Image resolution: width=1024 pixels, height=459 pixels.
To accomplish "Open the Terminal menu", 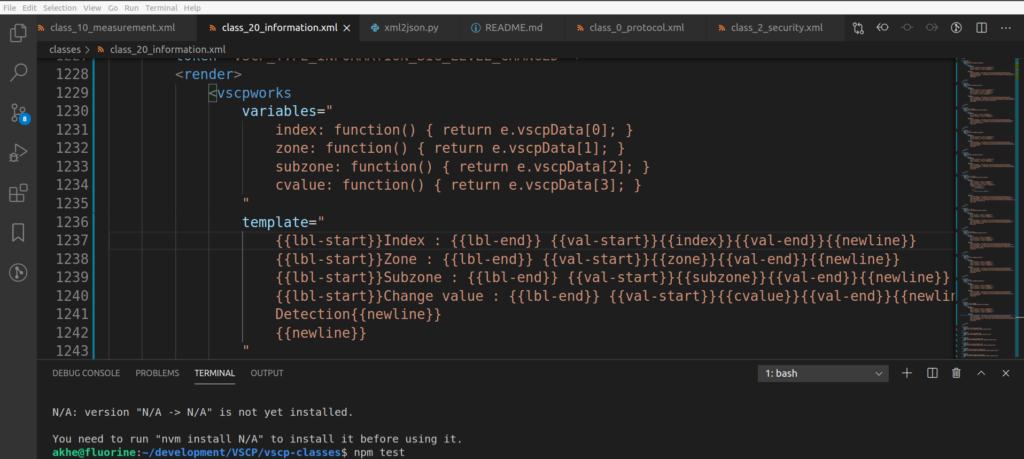I will tap(161, 8).
